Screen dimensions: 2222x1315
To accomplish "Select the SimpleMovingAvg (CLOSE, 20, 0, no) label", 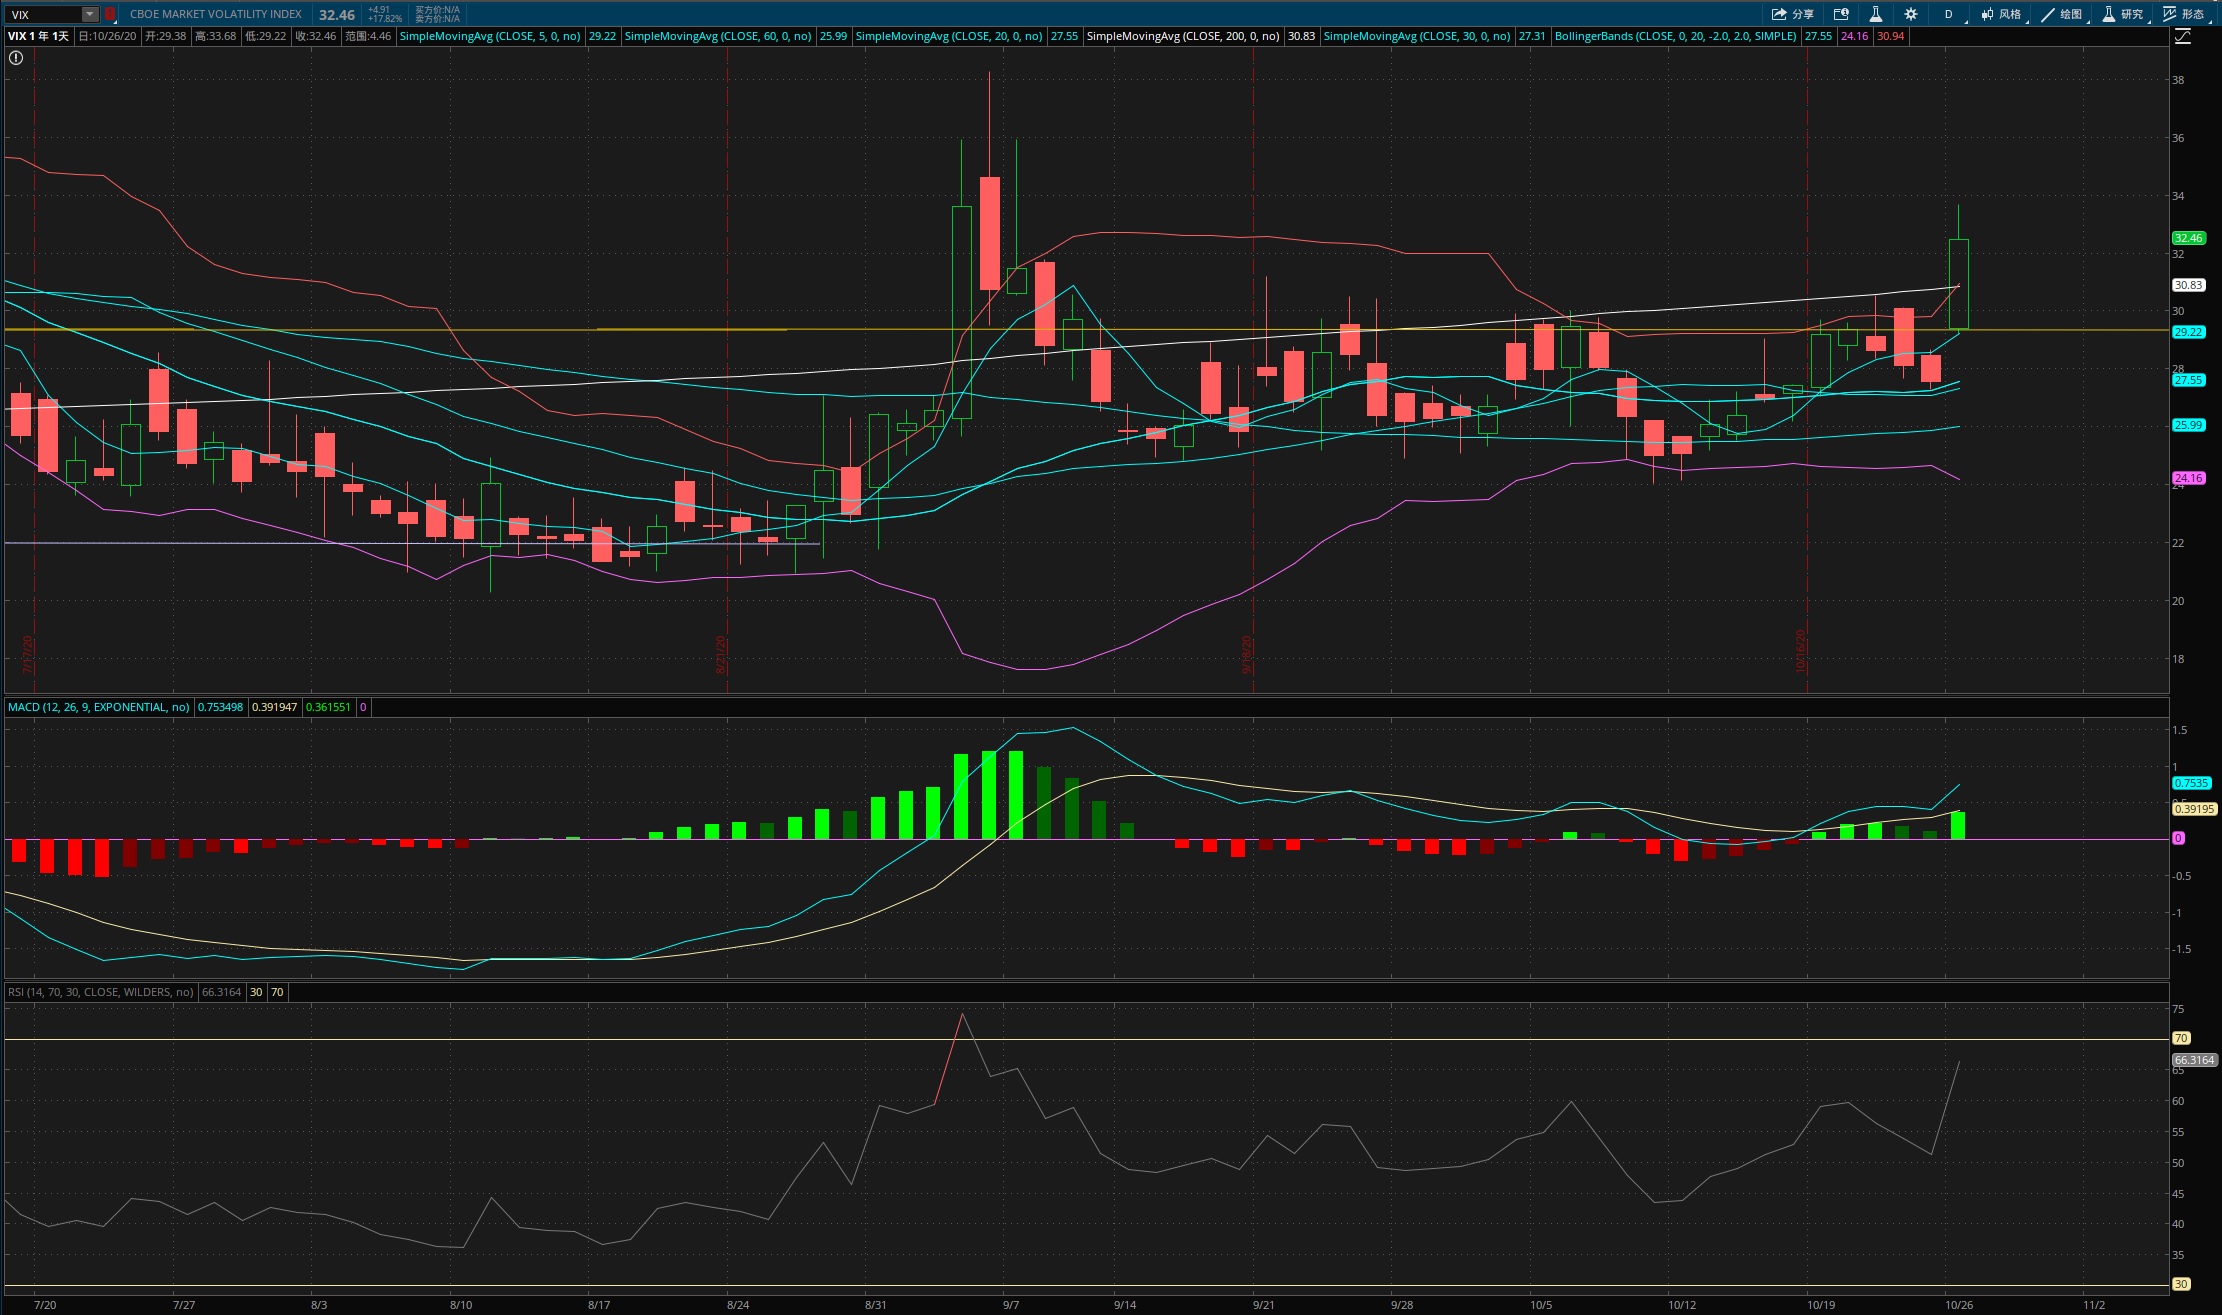I will [949, 36].
